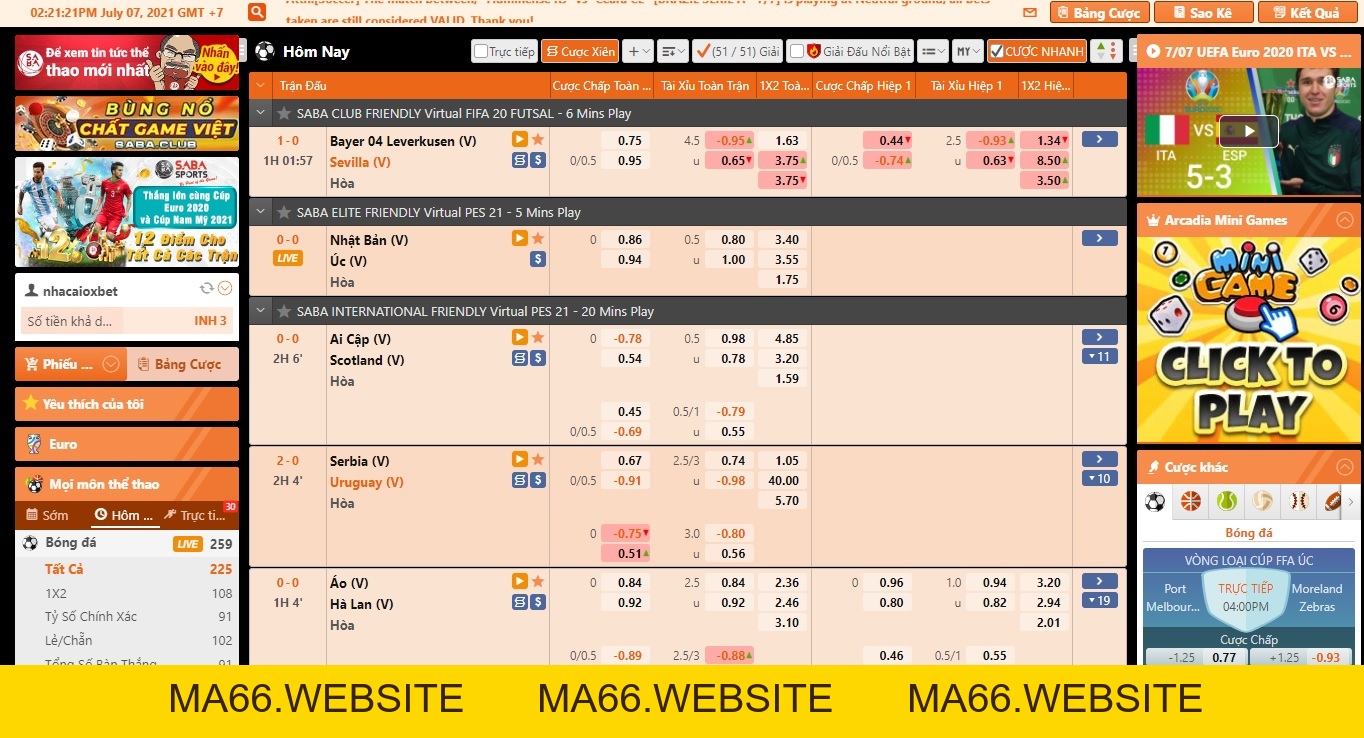Switch to the Trực tiếp live tab in sidebar

tap(197, 516)
